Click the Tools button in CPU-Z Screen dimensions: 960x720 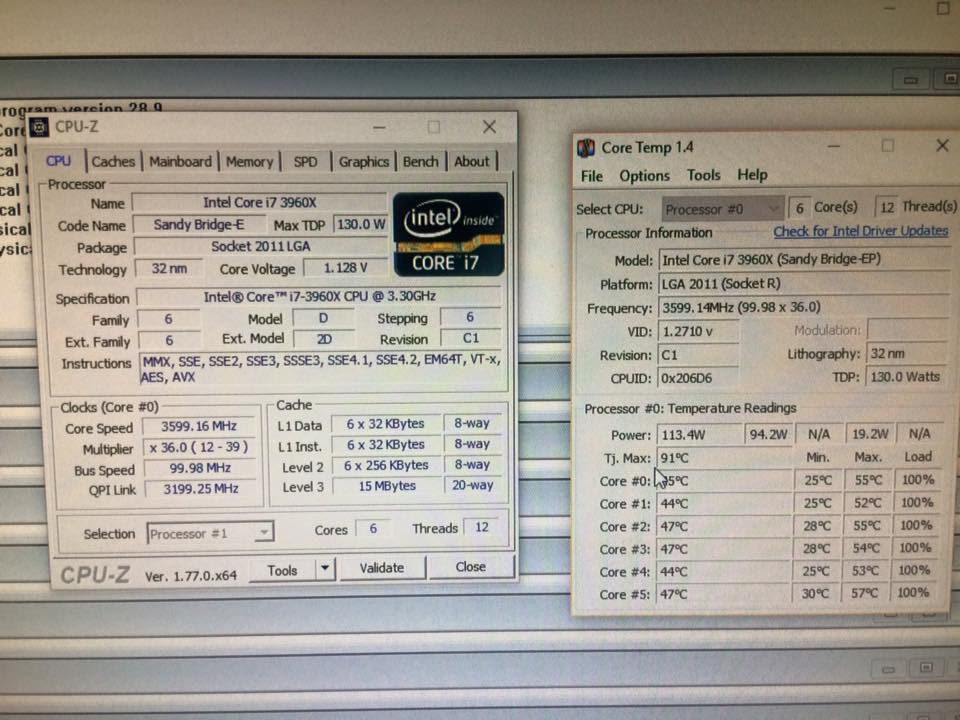pyautogui.click(x=282, y=570)
